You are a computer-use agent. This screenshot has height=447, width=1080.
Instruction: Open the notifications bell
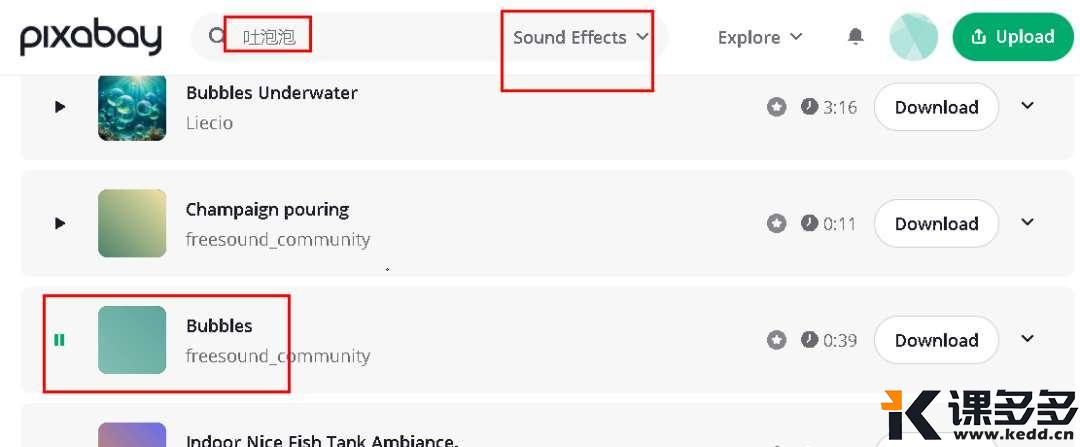[x=855, y=37]
